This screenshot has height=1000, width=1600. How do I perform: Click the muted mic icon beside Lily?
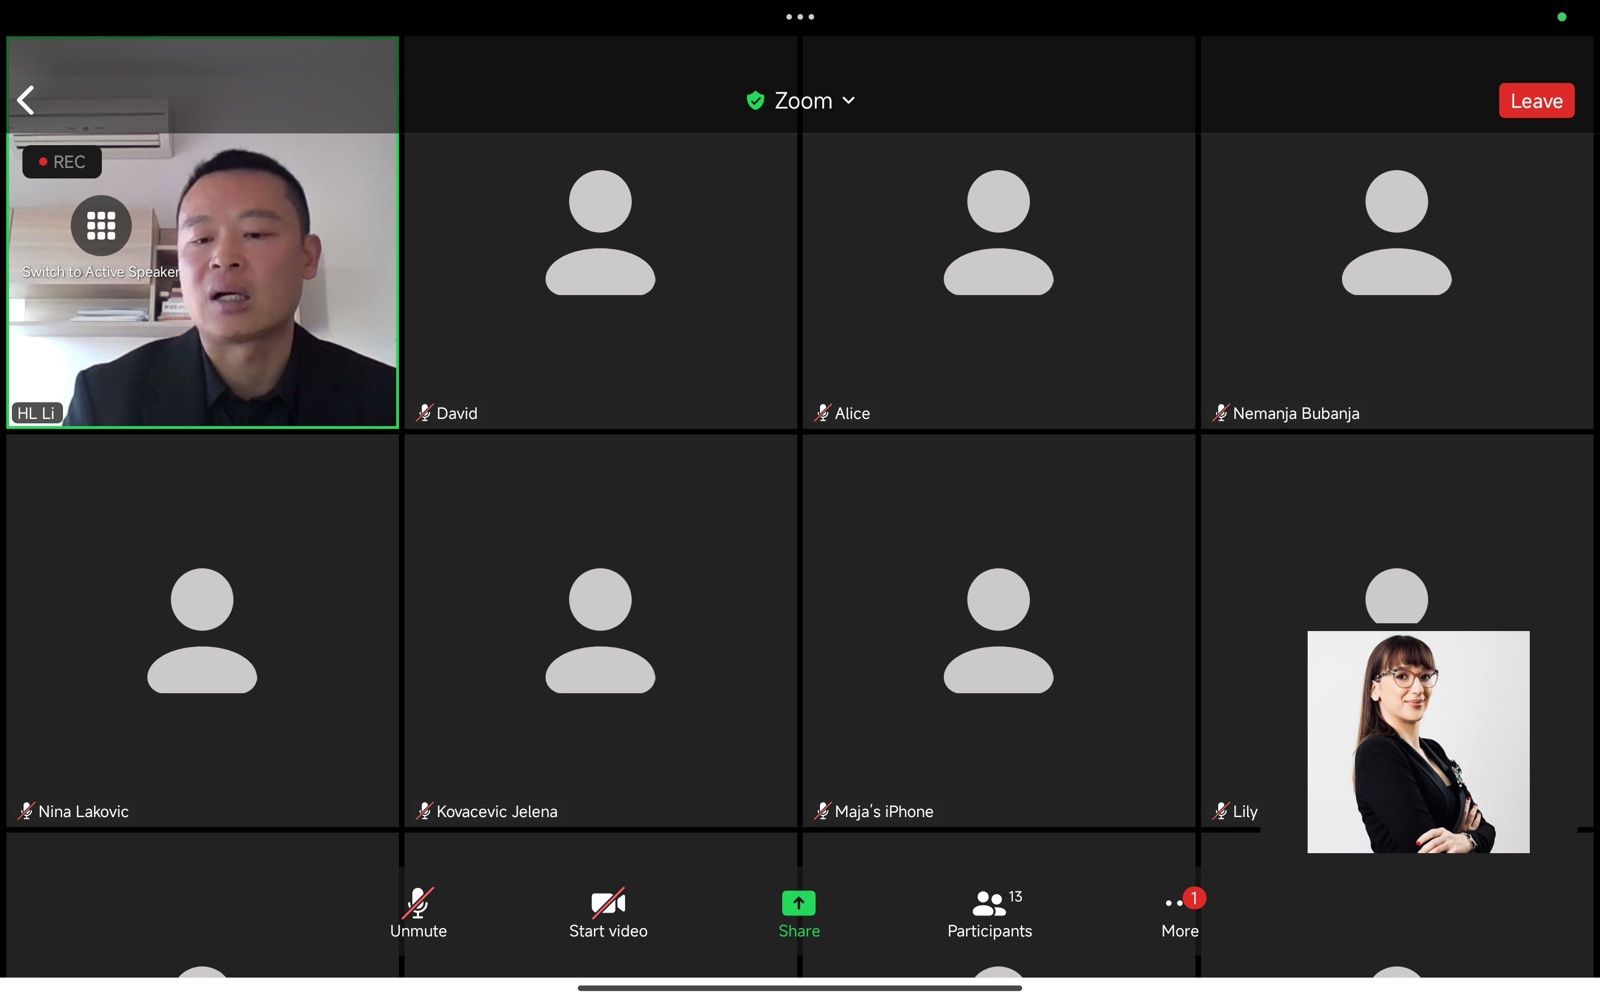[1220, 811]
